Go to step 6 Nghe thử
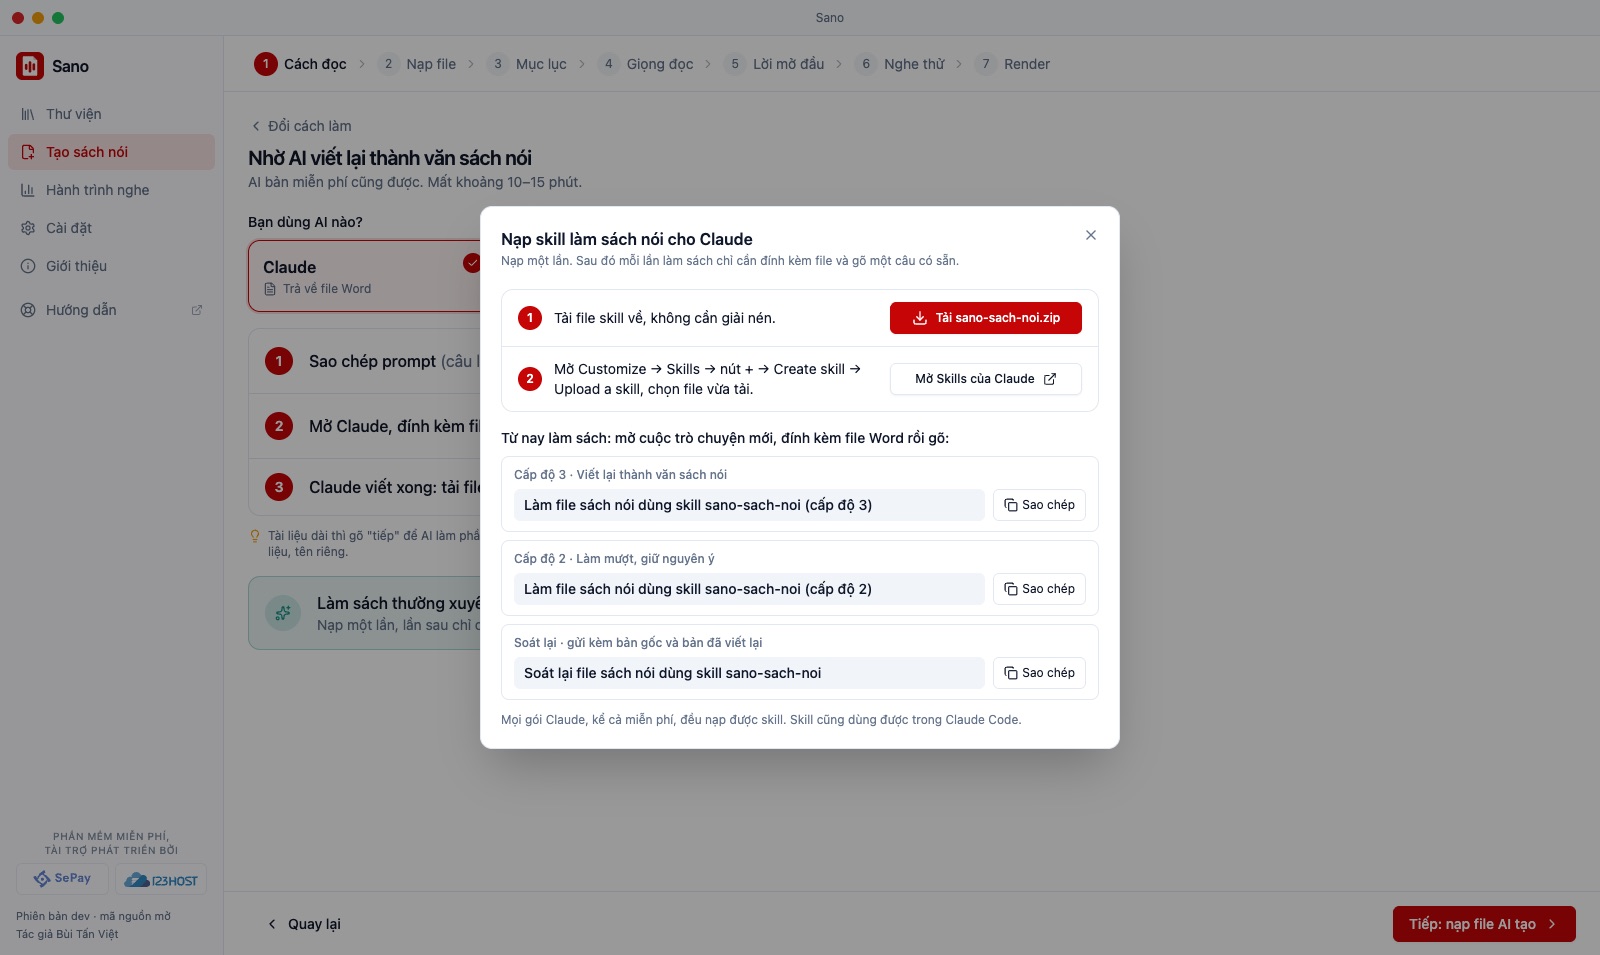This screenshot has width=1600, height=955. pos(900,64)
